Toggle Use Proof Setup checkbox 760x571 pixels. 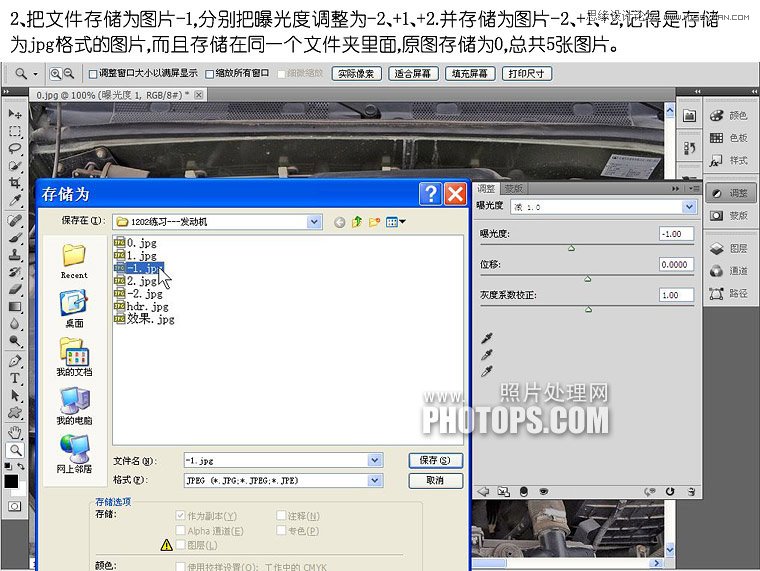click(x=180, y=566)
